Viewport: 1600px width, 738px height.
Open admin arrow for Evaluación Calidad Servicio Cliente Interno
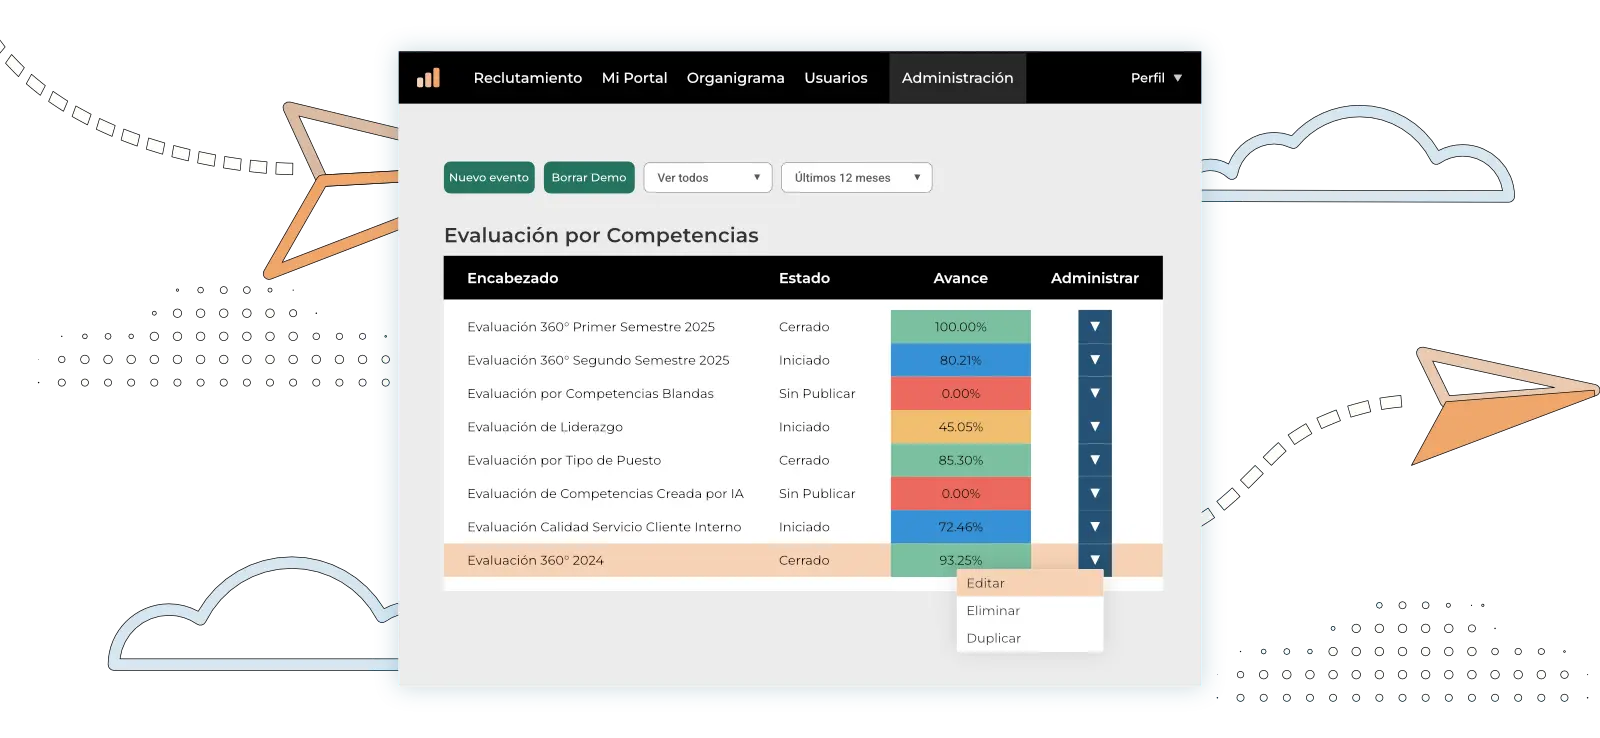1095,527
